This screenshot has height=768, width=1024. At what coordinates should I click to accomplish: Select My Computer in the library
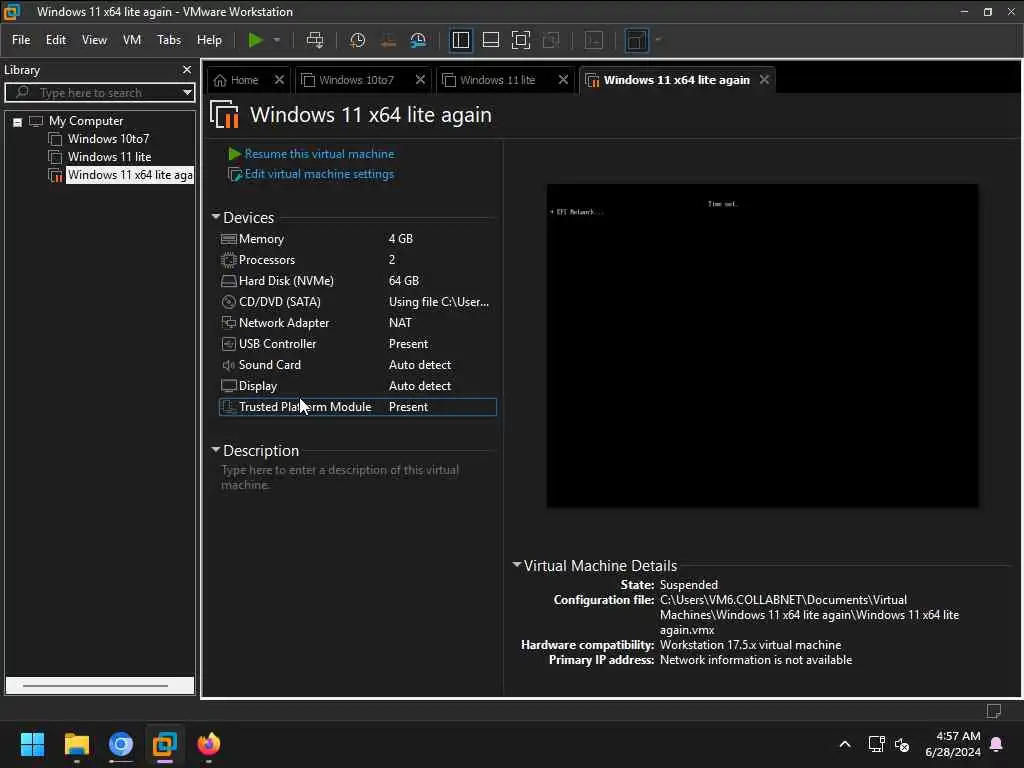(x=86, y=121)
